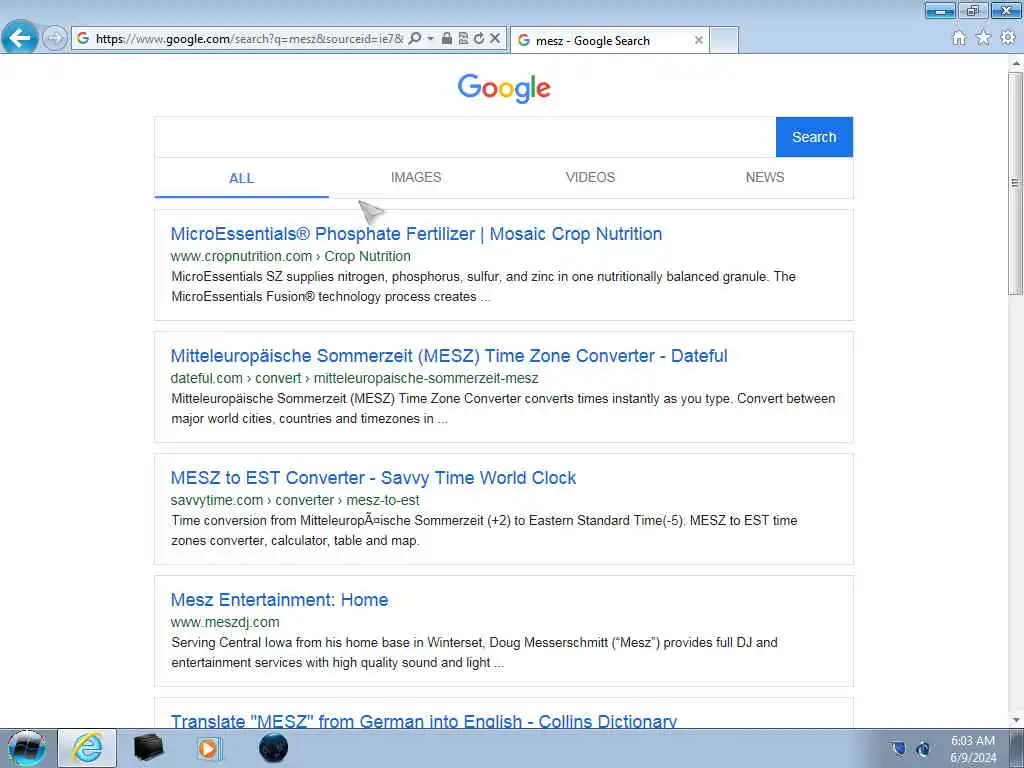The width and height of the screenshot is (1024, 768).
Task: Go back with the browser Back arrow
Action: [20, 37]
